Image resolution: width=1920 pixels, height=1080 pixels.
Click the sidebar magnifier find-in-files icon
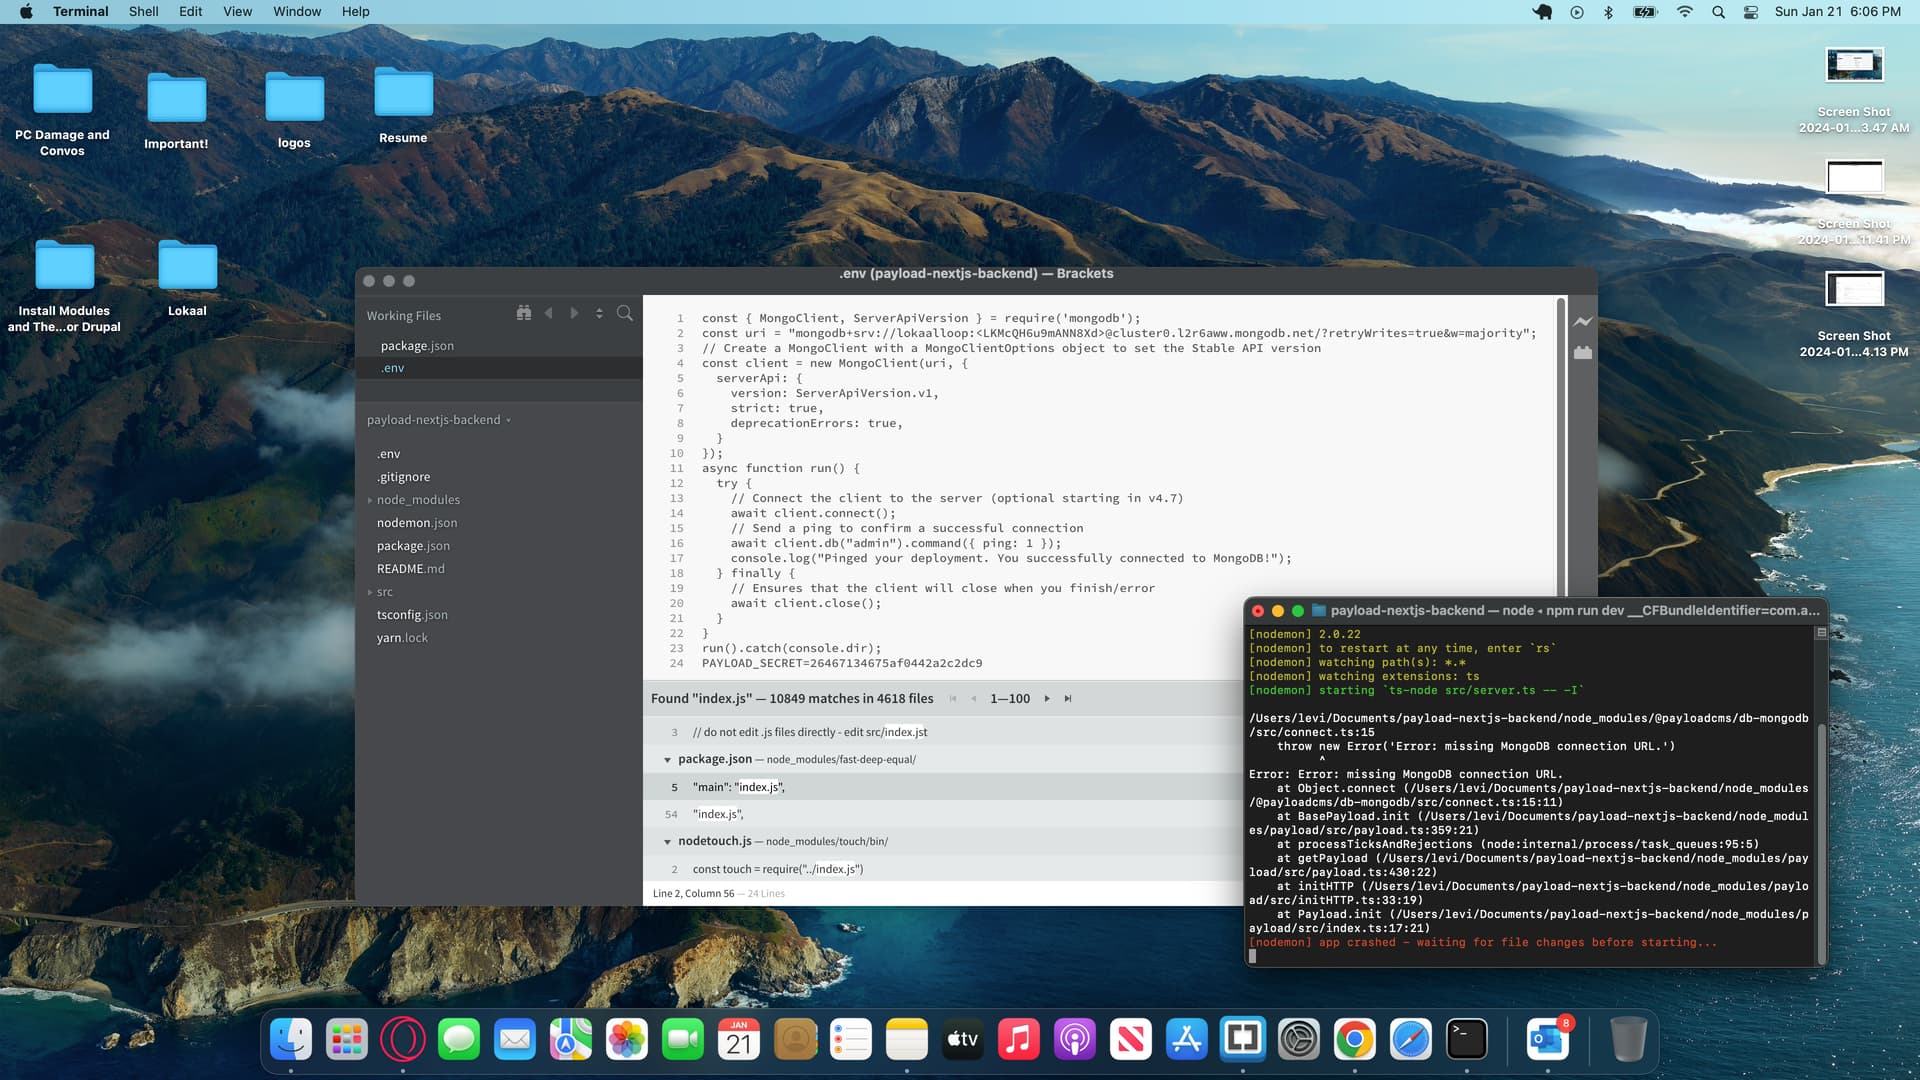point(625,313)
